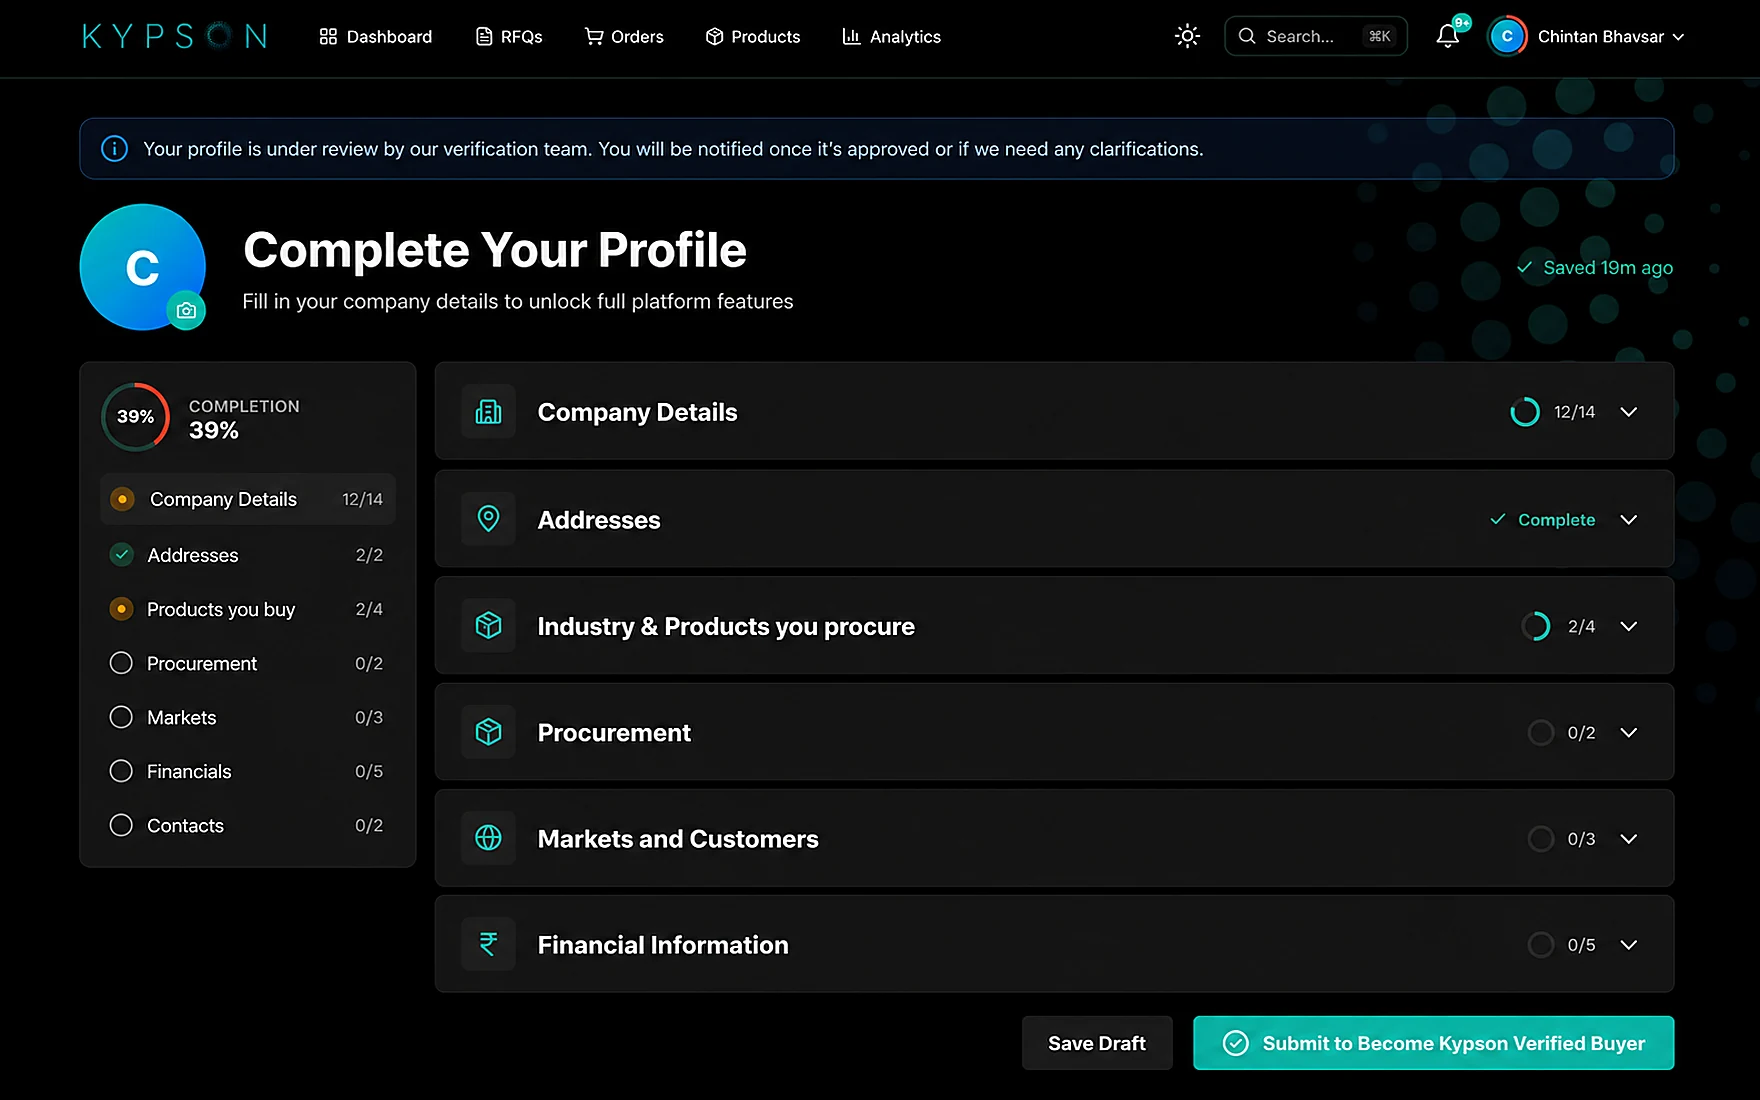Click the user avatar in top bar
The image size is (1760, 1100).
1507,36
